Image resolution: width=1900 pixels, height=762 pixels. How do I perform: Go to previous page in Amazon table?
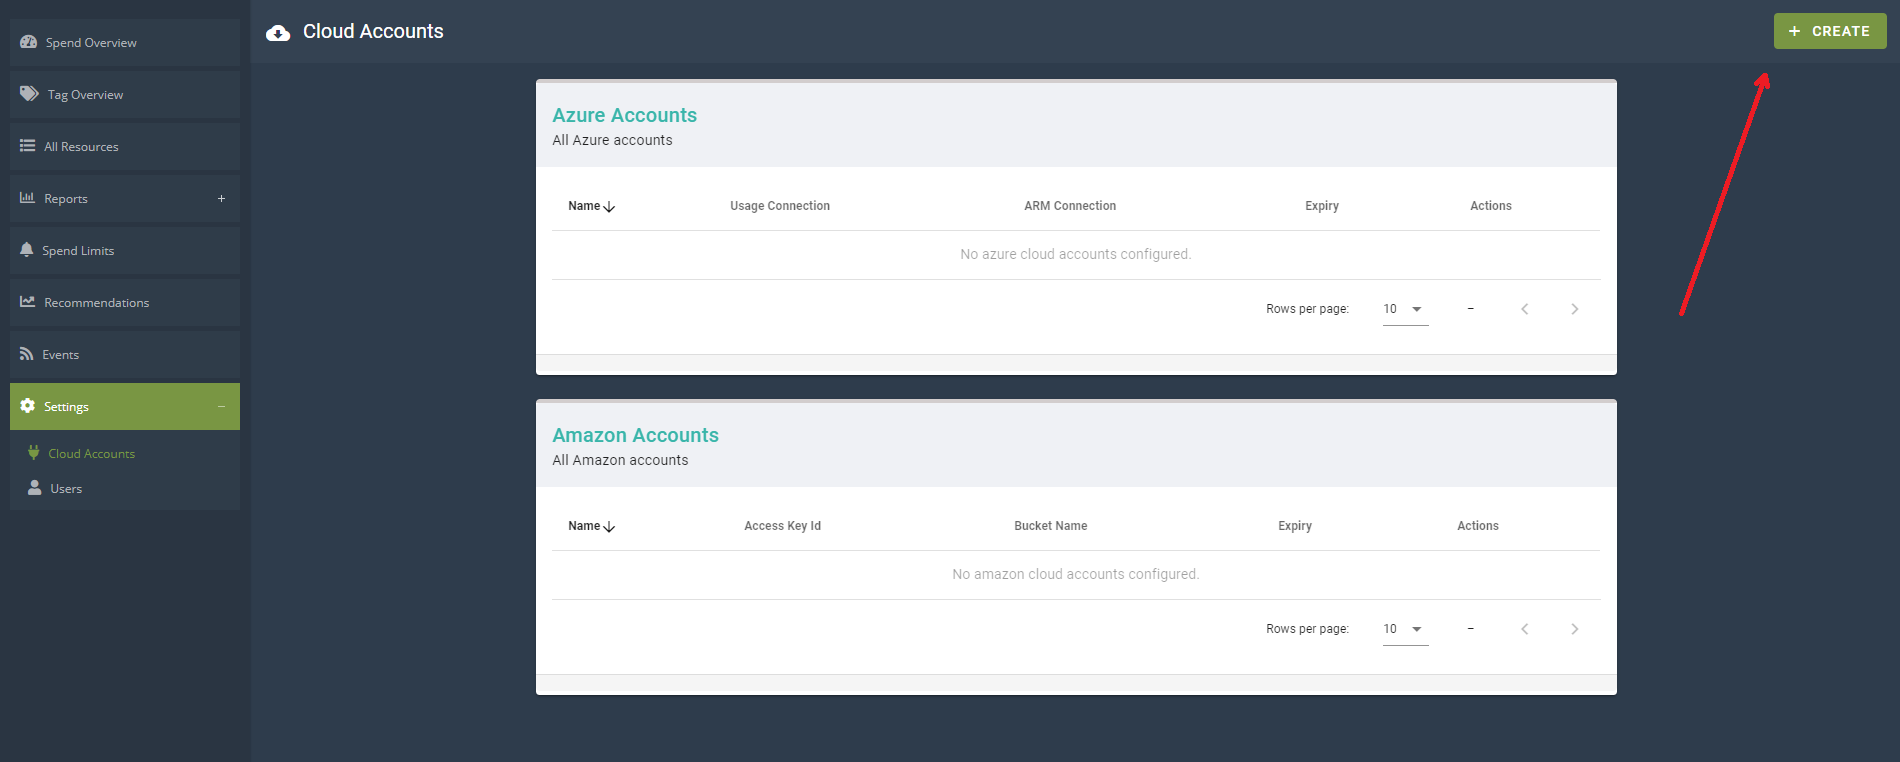1524,629
